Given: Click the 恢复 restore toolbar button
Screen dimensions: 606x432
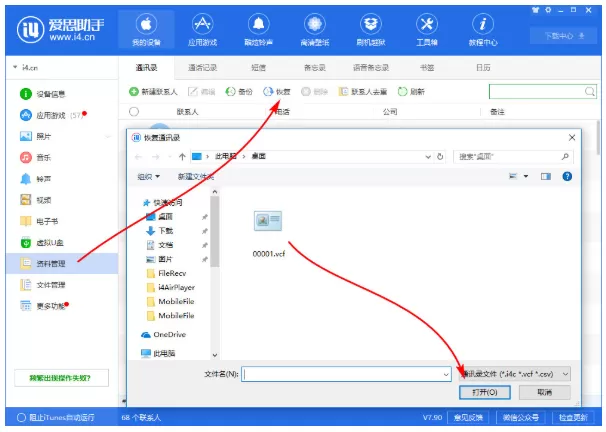Looking at the screenshot, I should tap(277, 92).
